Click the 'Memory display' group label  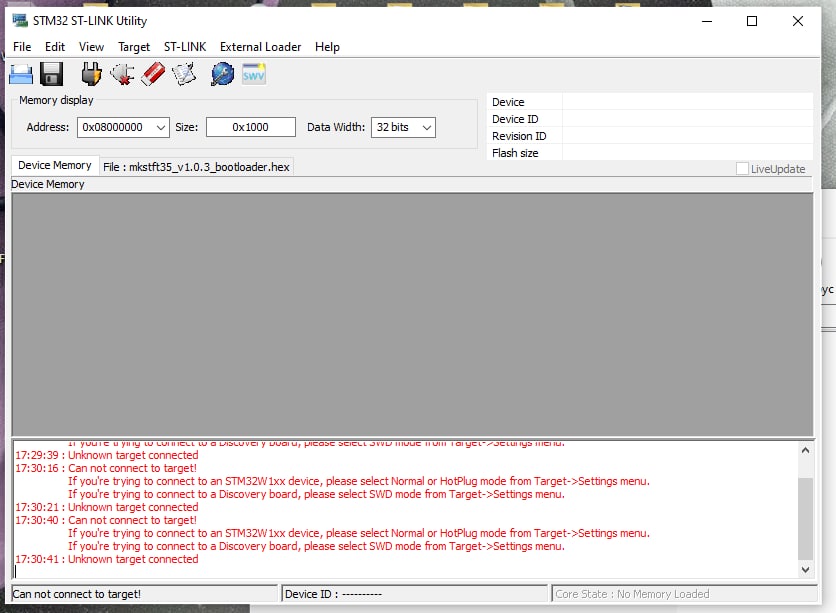56,100
